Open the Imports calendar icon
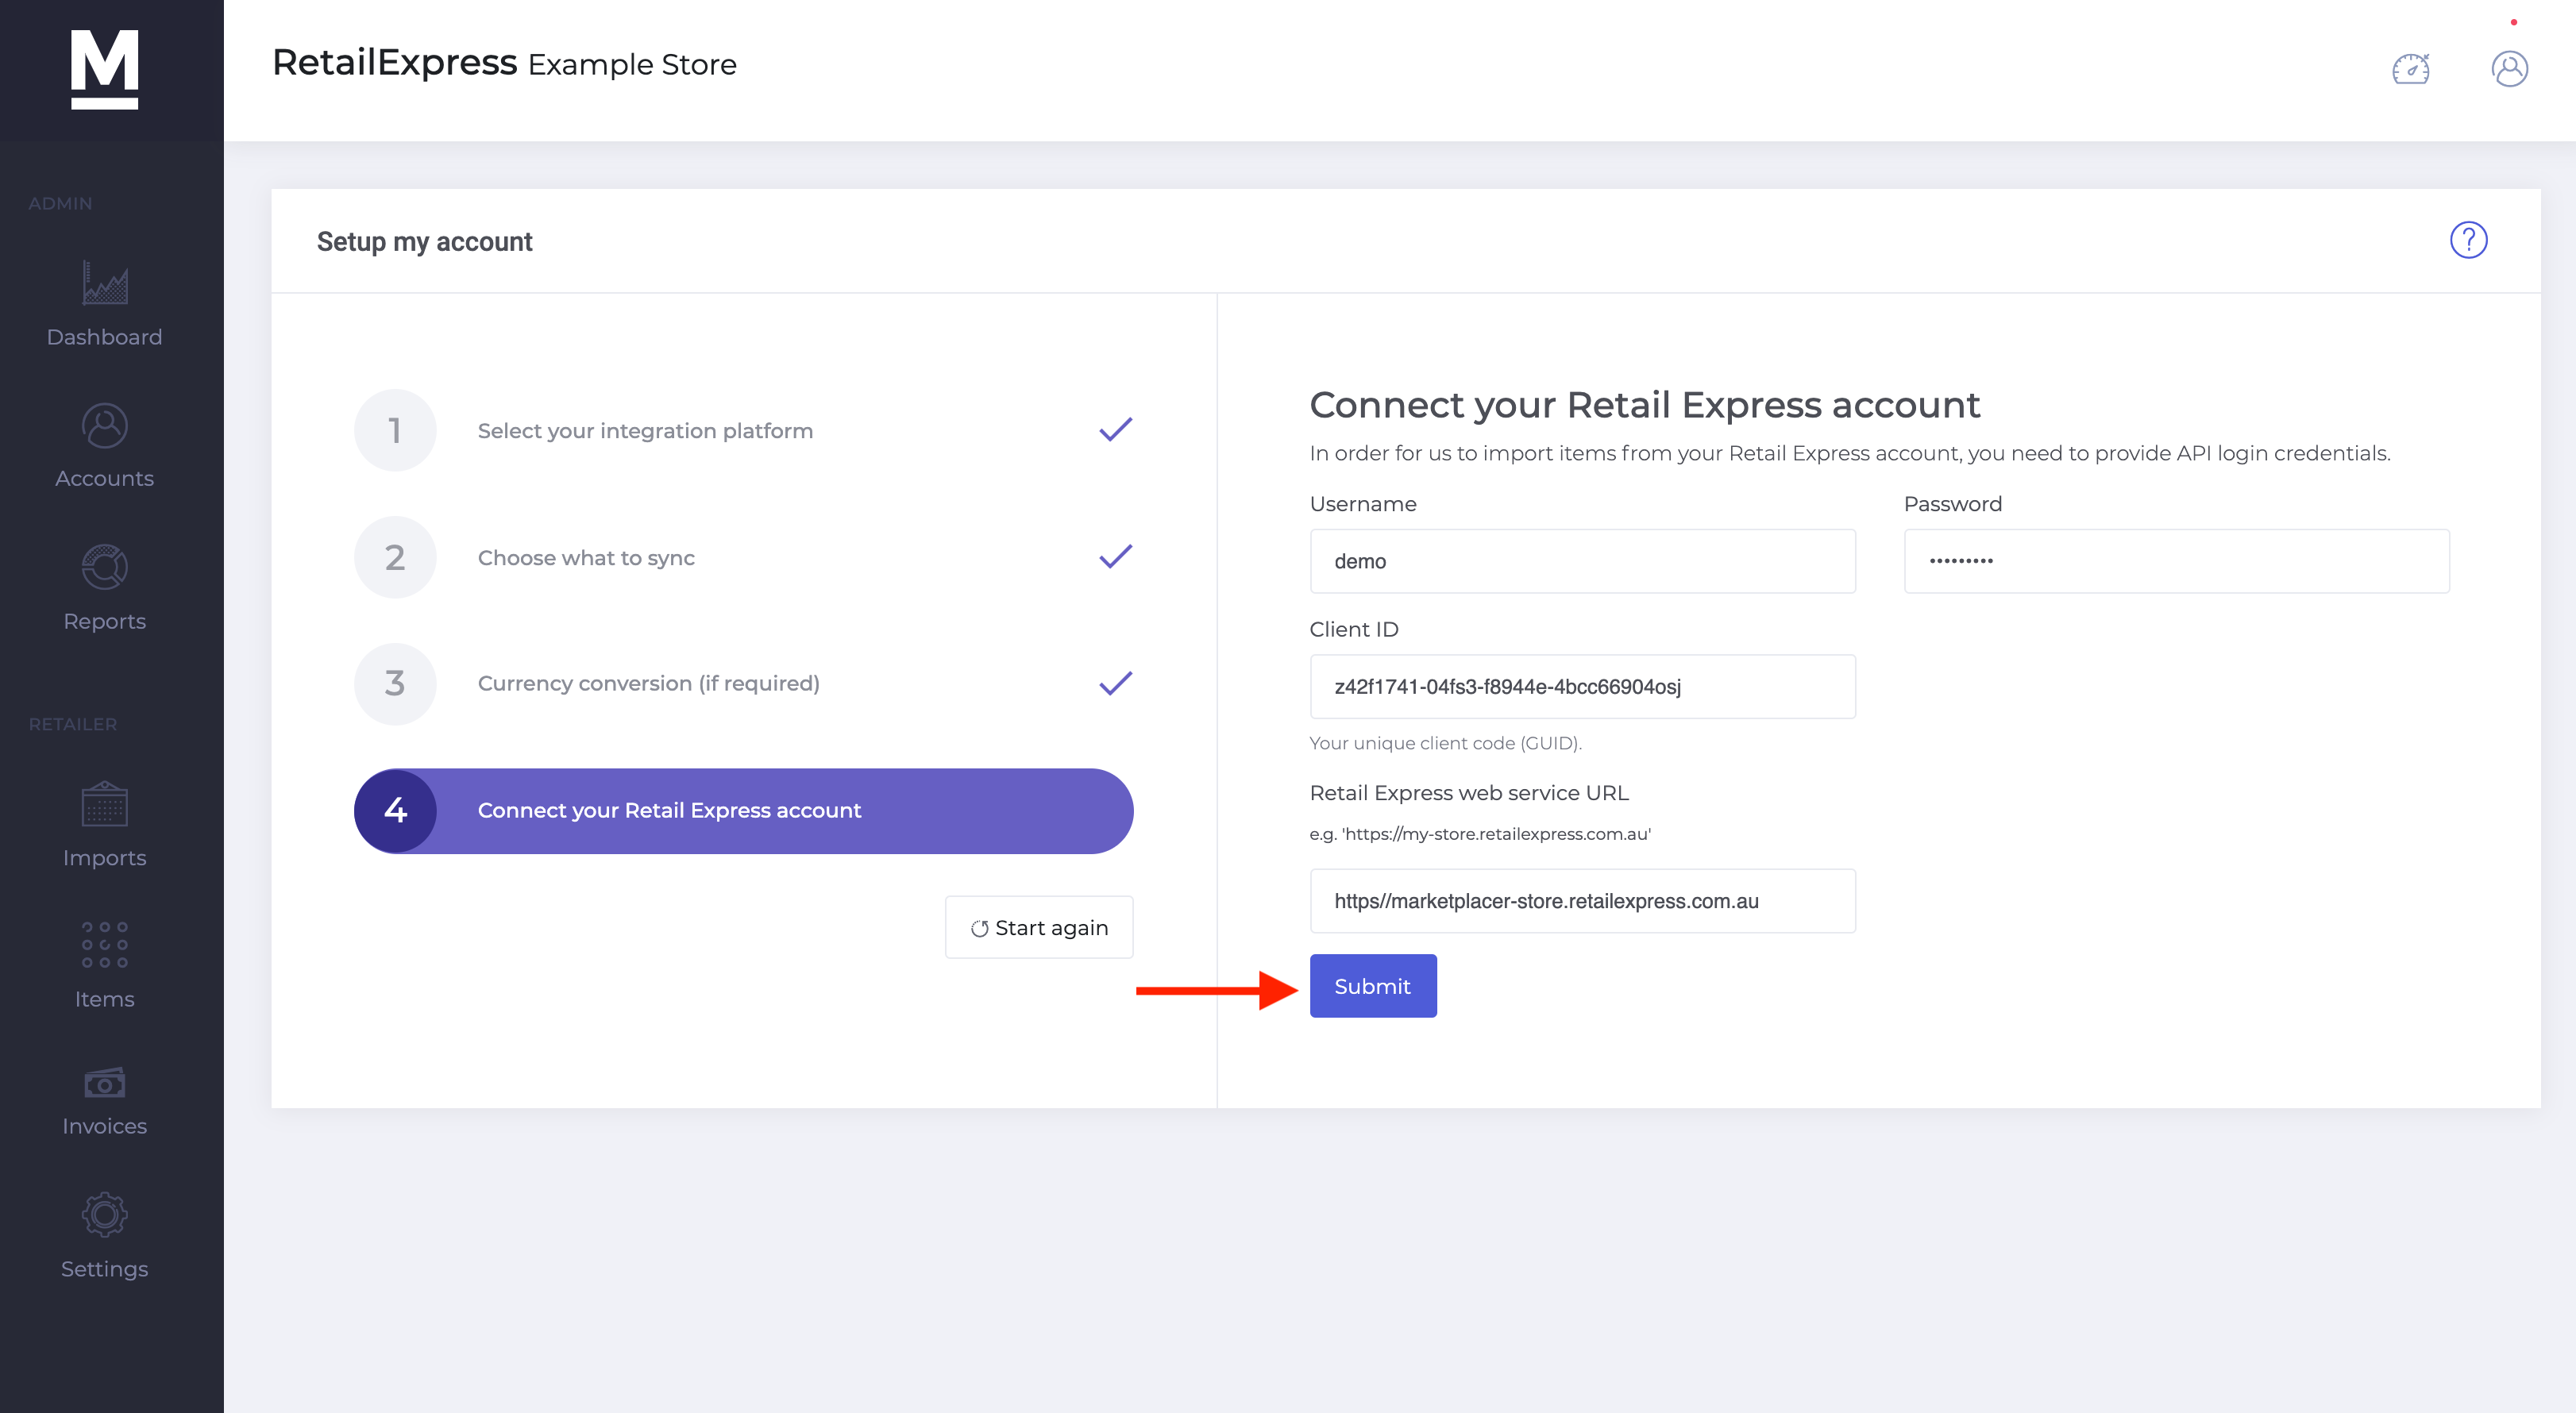2576x1413 pixels. click(x=104, y=804)
